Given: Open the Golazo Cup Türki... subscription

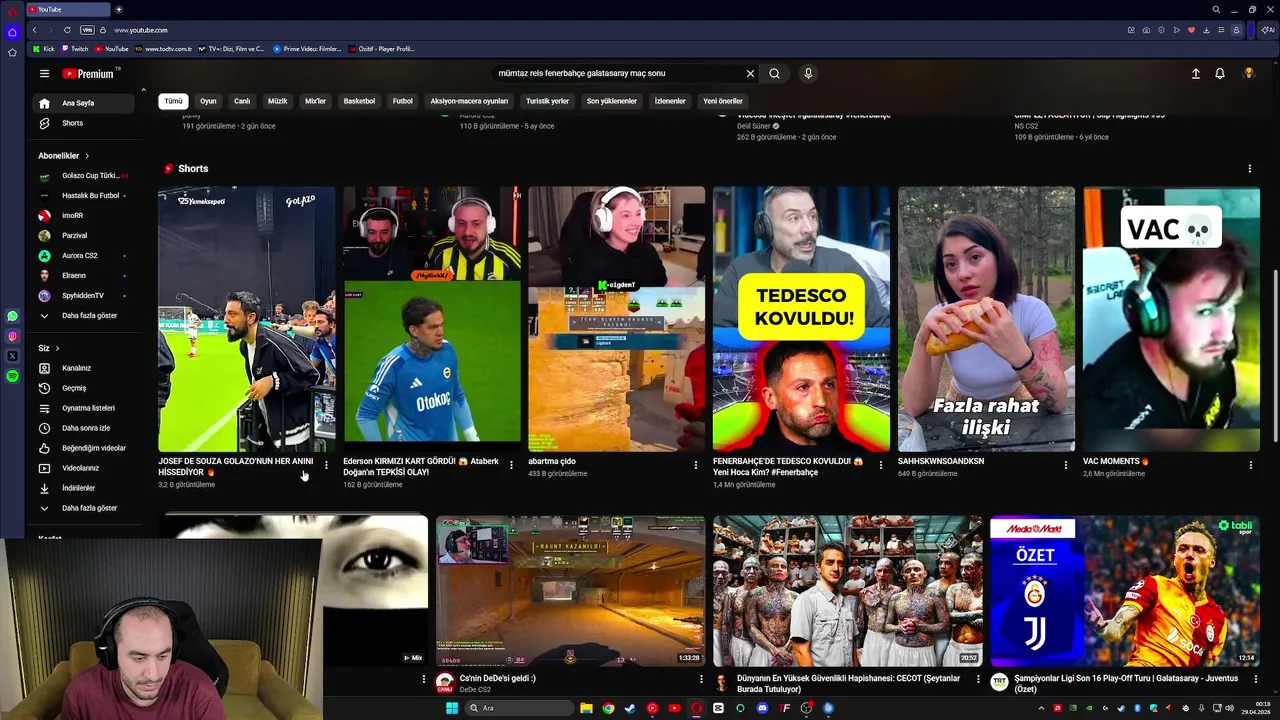Looking at the screenshot, I should (85, 176).
